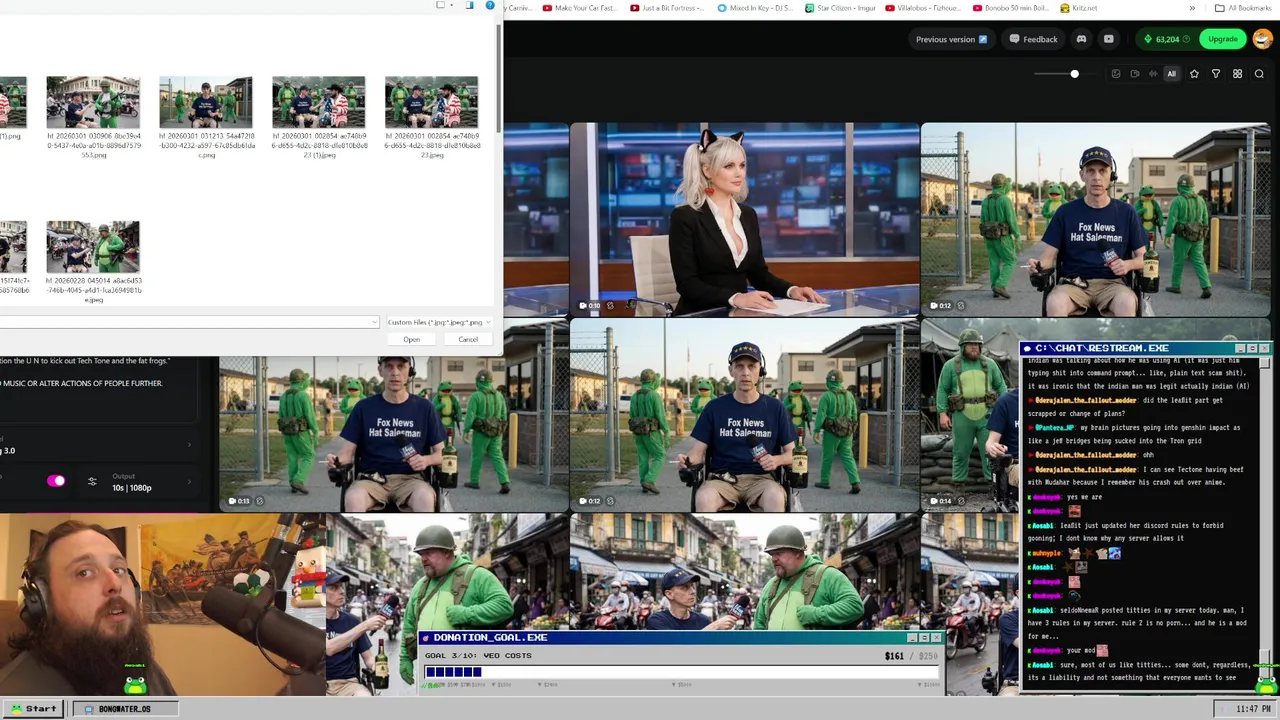Screen dimensions: 1280x720
Task: Expand the bookmarks overflow chevron
Action: 1192,8
